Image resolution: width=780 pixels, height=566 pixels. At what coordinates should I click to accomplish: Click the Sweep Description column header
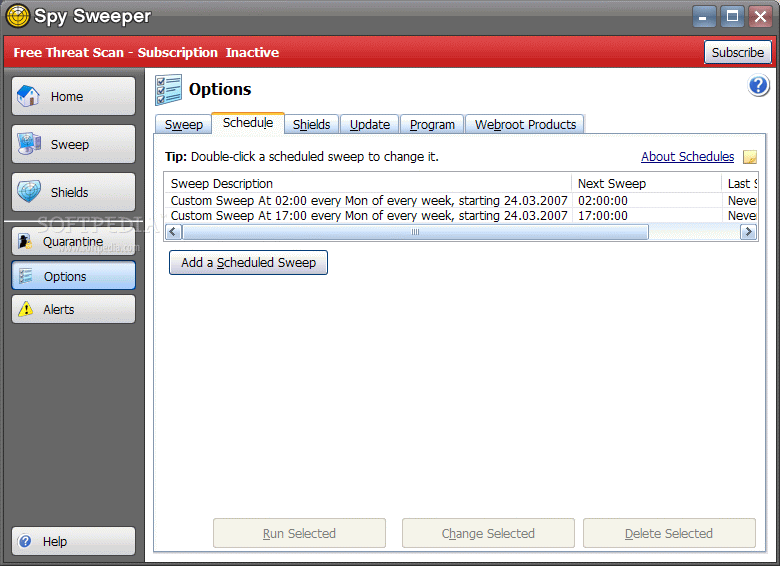pyautogui.click(x=368, y=184)
